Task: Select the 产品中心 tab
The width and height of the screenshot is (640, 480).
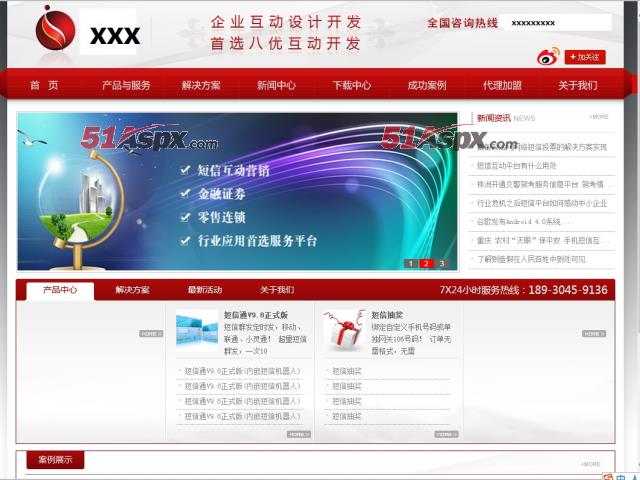Action: (x=60, y=290)
